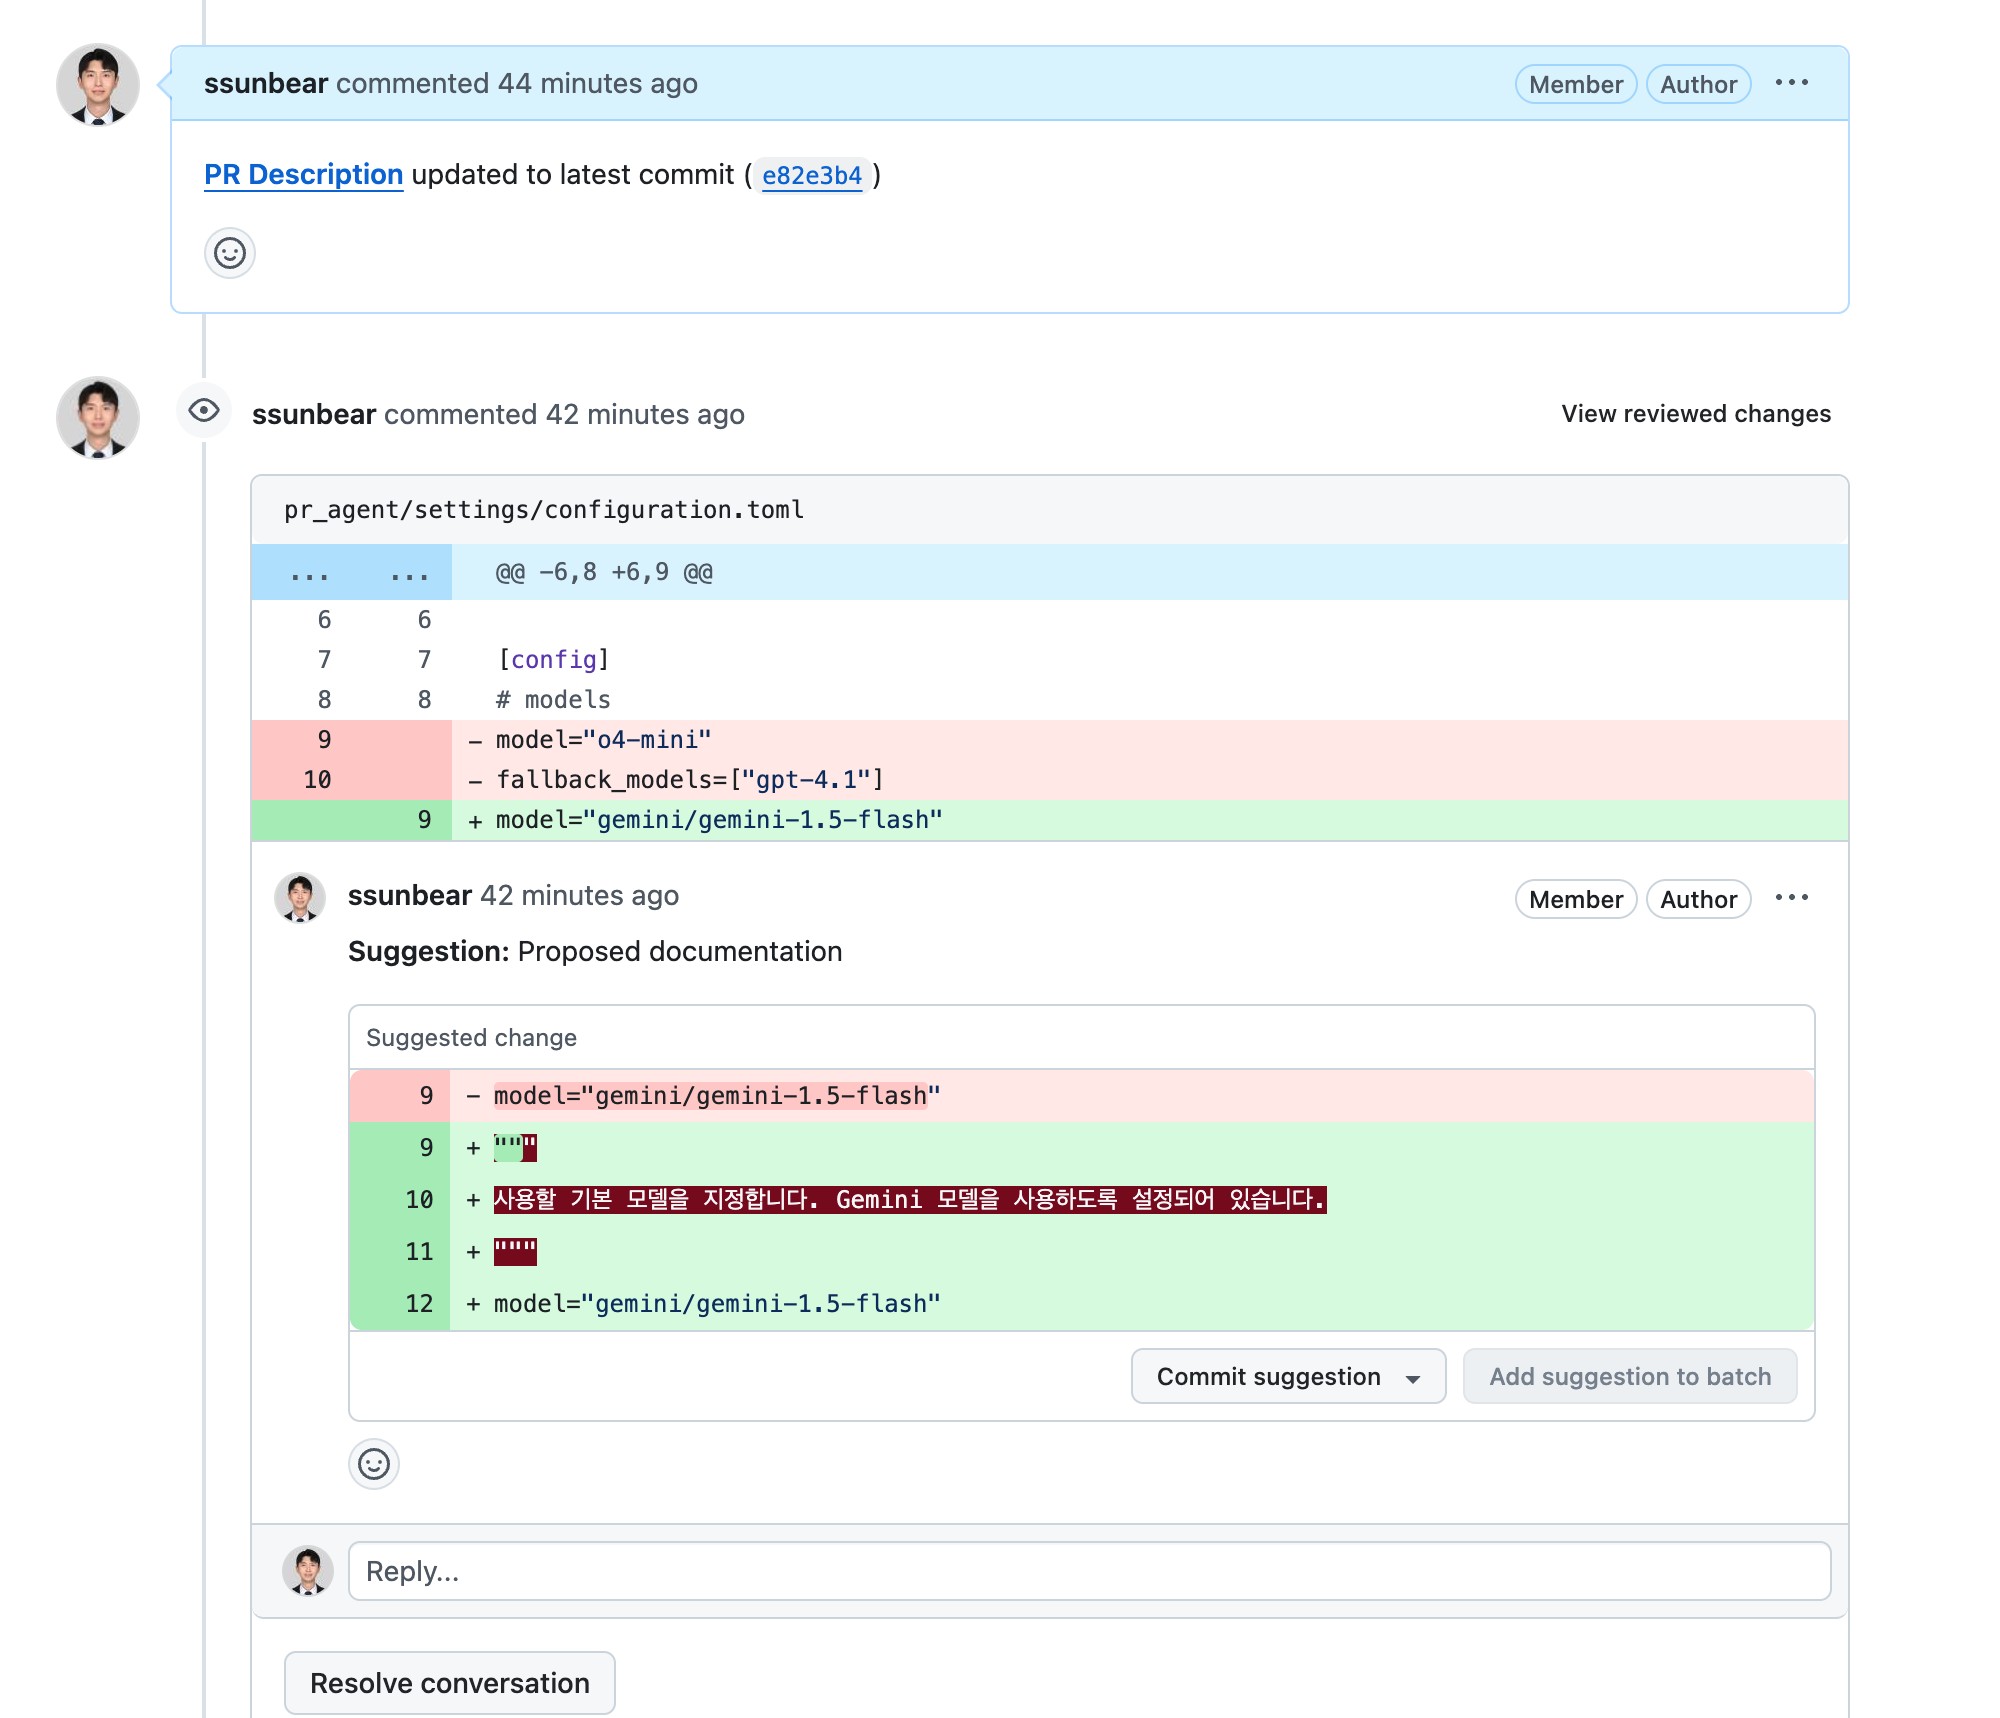Click the Resolve conversation button
This screenshot has width=2000, height=1718.
click(x=449, y=1683)
